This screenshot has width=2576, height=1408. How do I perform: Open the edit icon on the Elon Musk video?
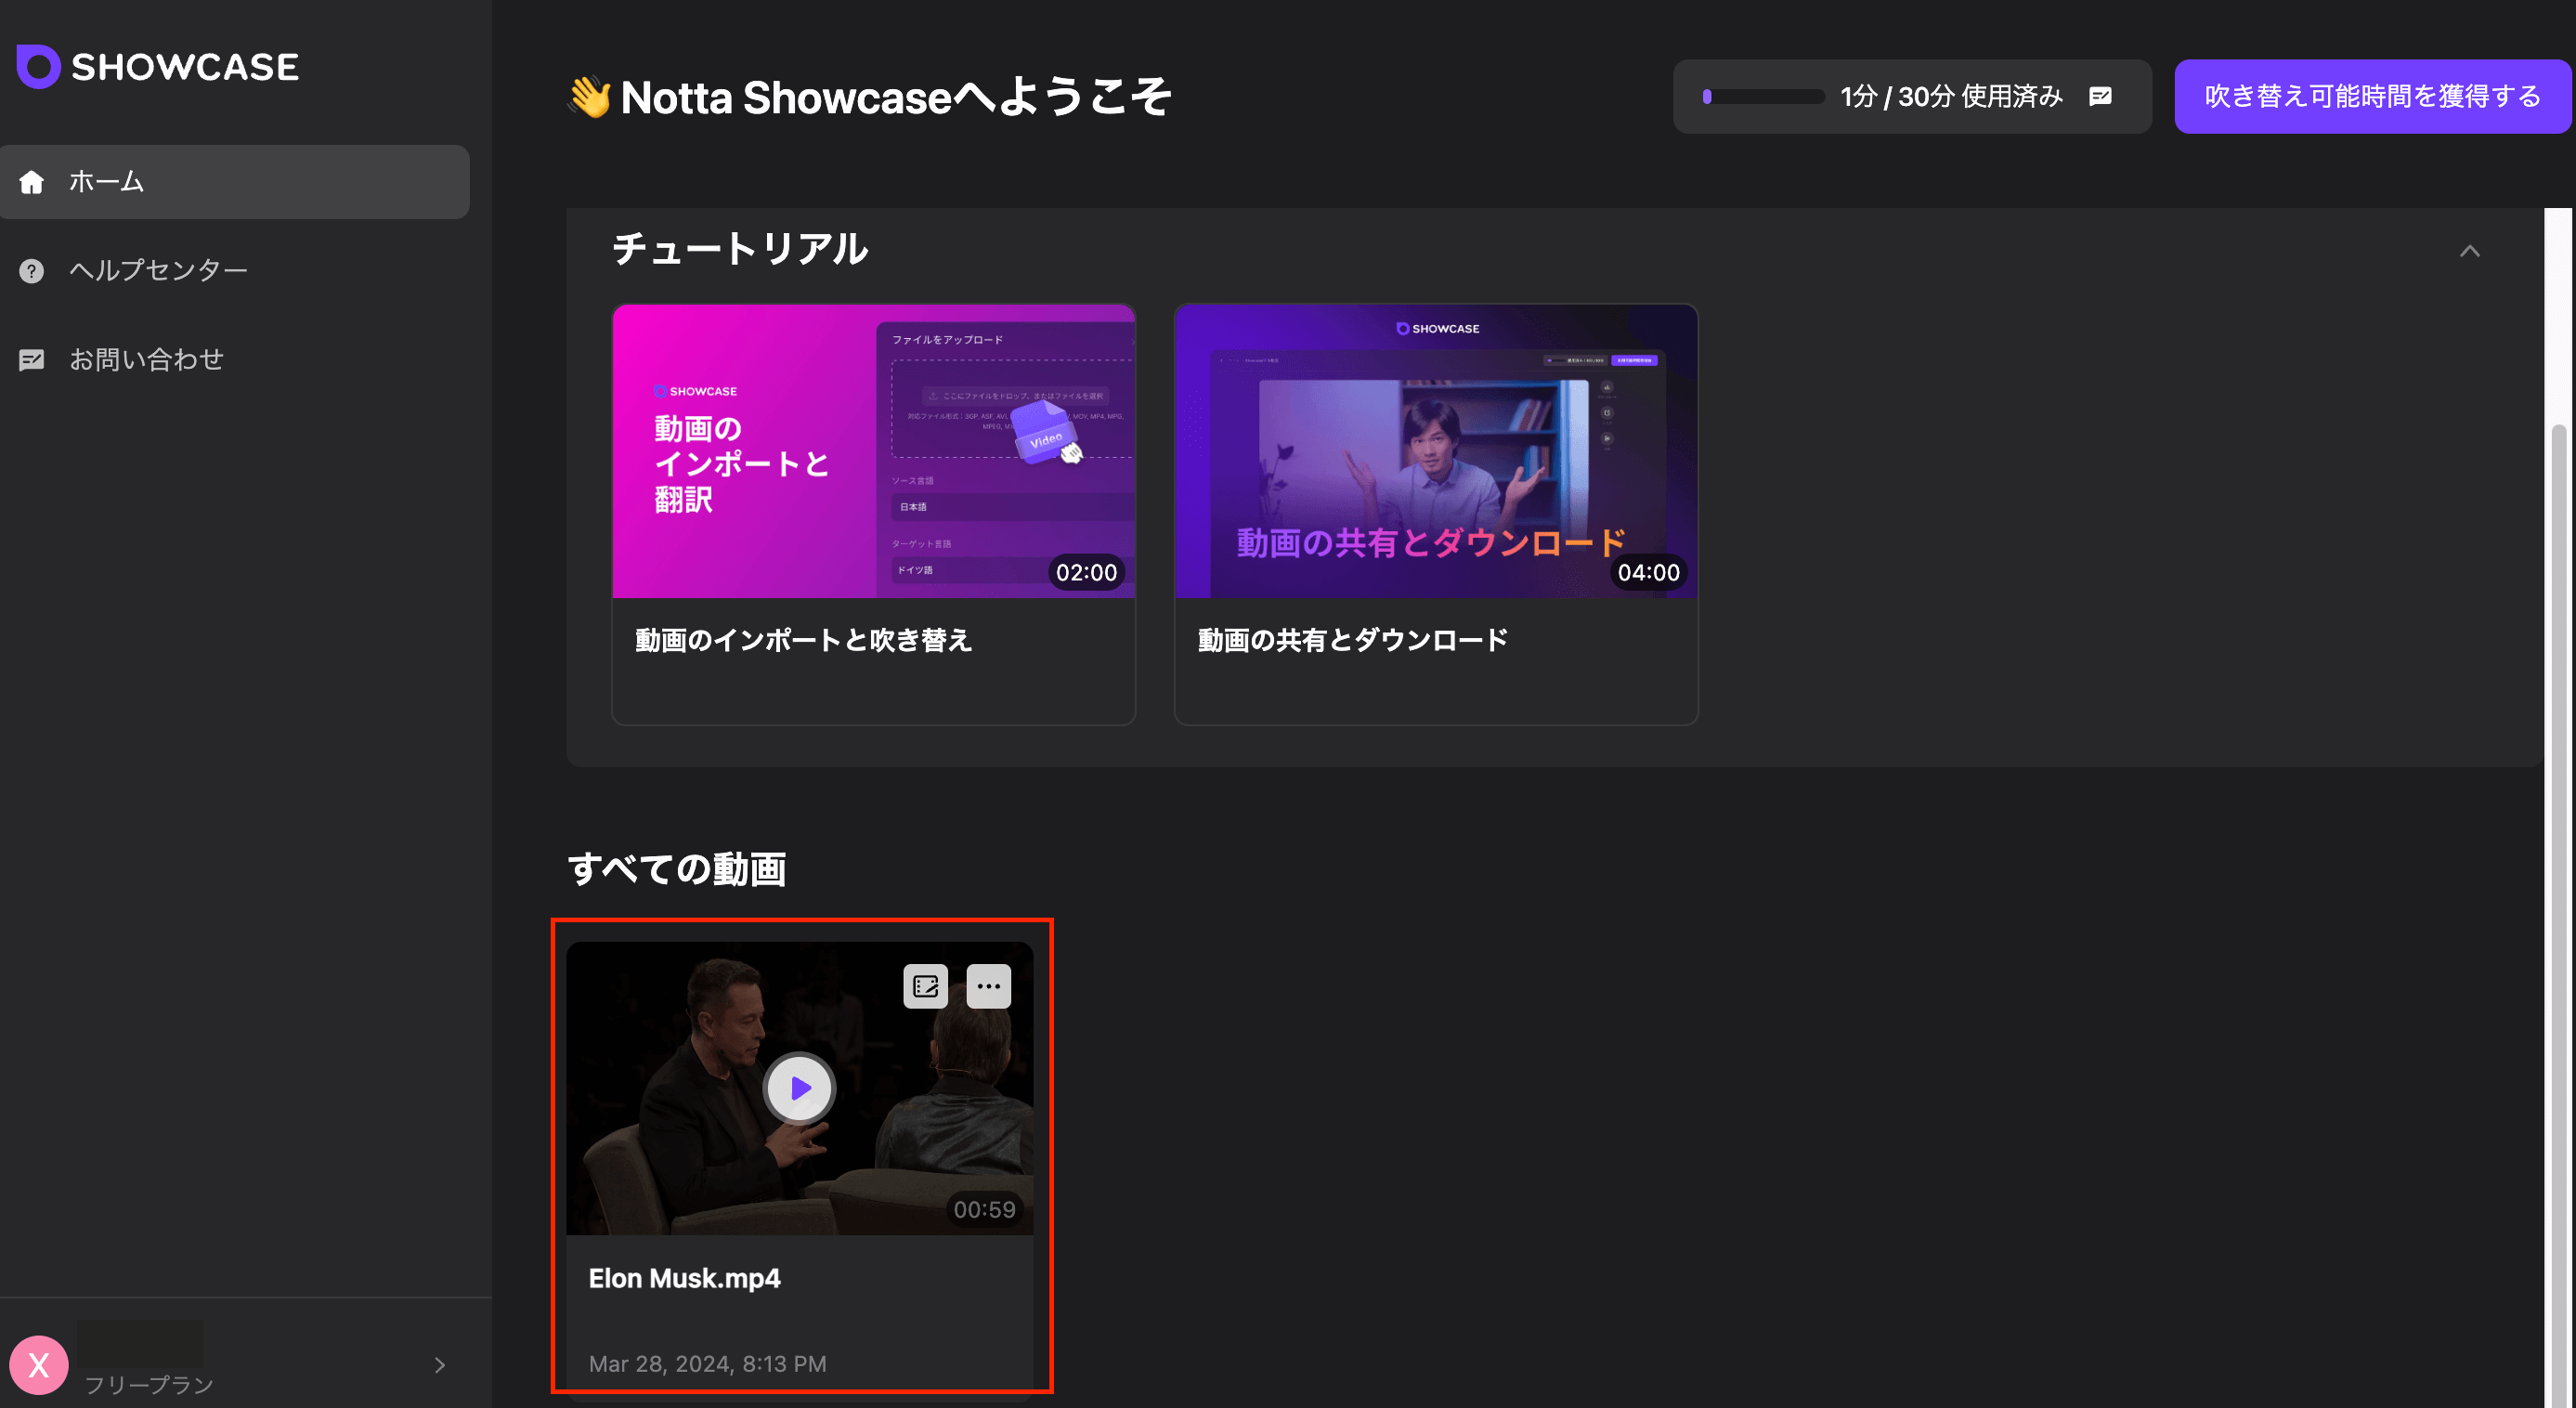point(925,986)
